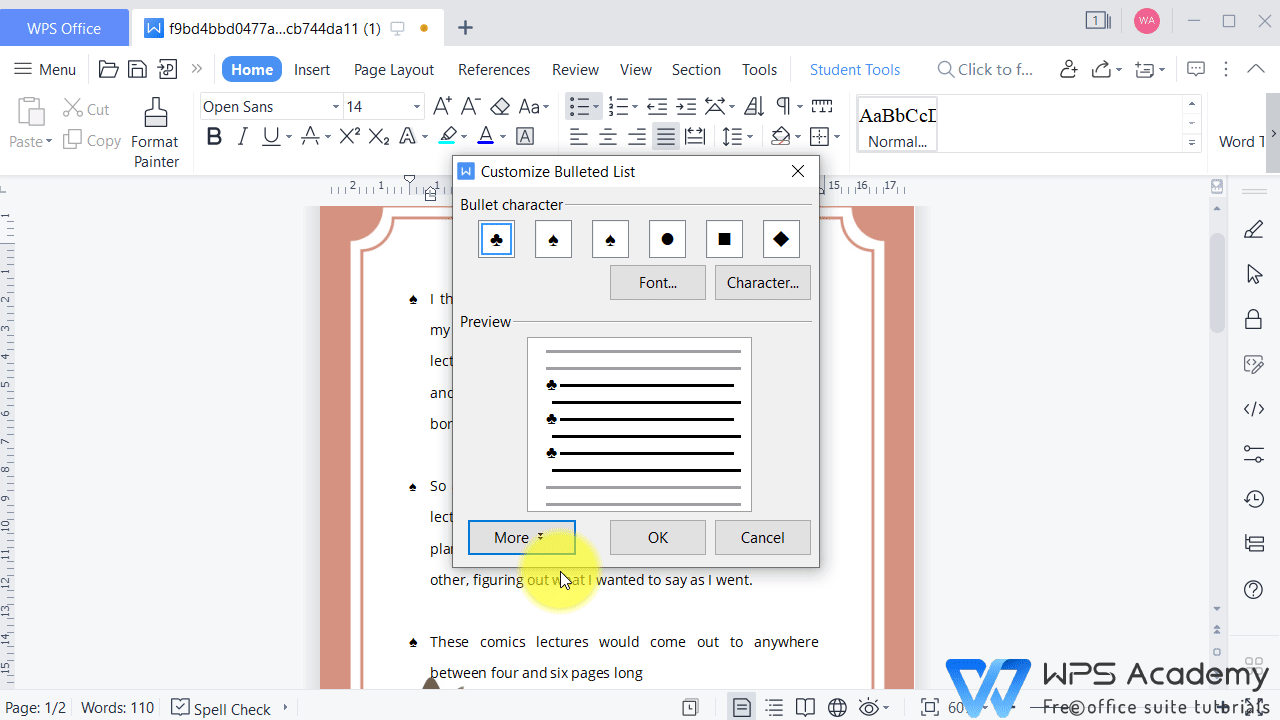Click the Clear Formatting eraser icon
The height and width of the screenshot is (720, 1280).
click(500, 106)
